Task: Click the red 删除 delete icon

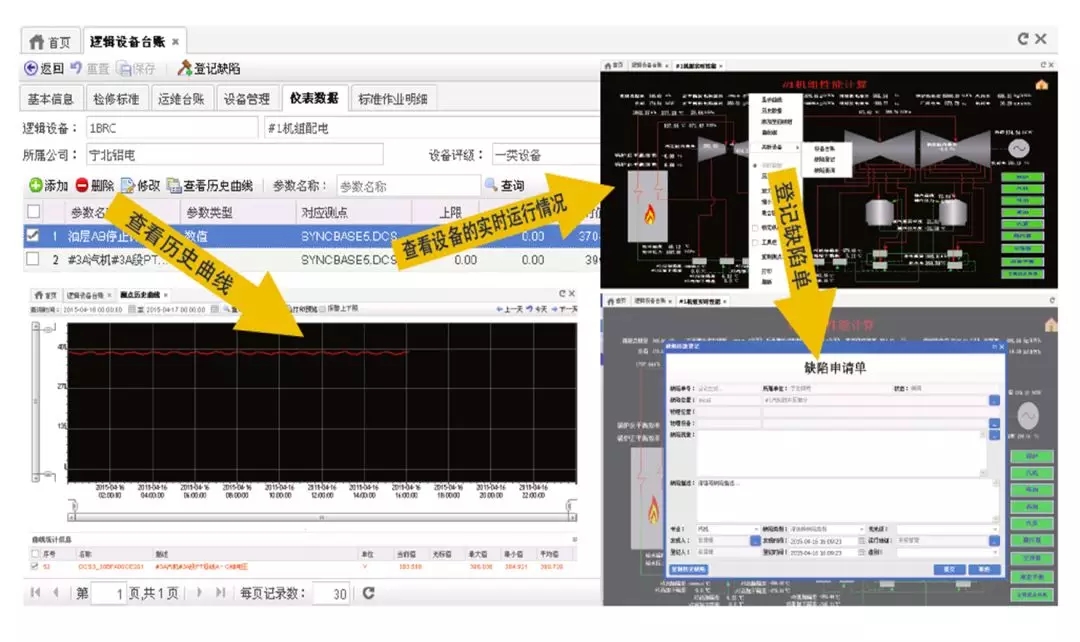Action: [x=82, y=186]
